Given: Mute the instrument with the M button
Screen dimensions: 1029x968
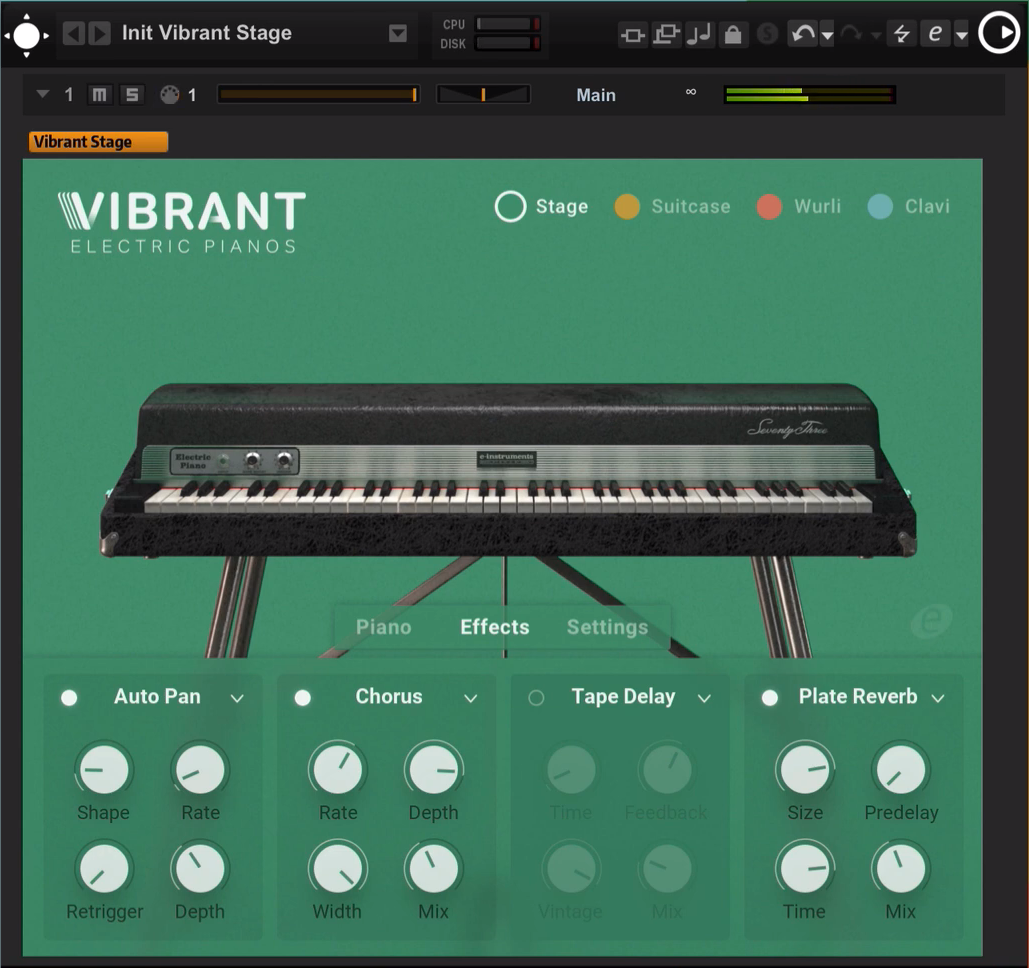Looking at the screenshot, I should point(99,95).
